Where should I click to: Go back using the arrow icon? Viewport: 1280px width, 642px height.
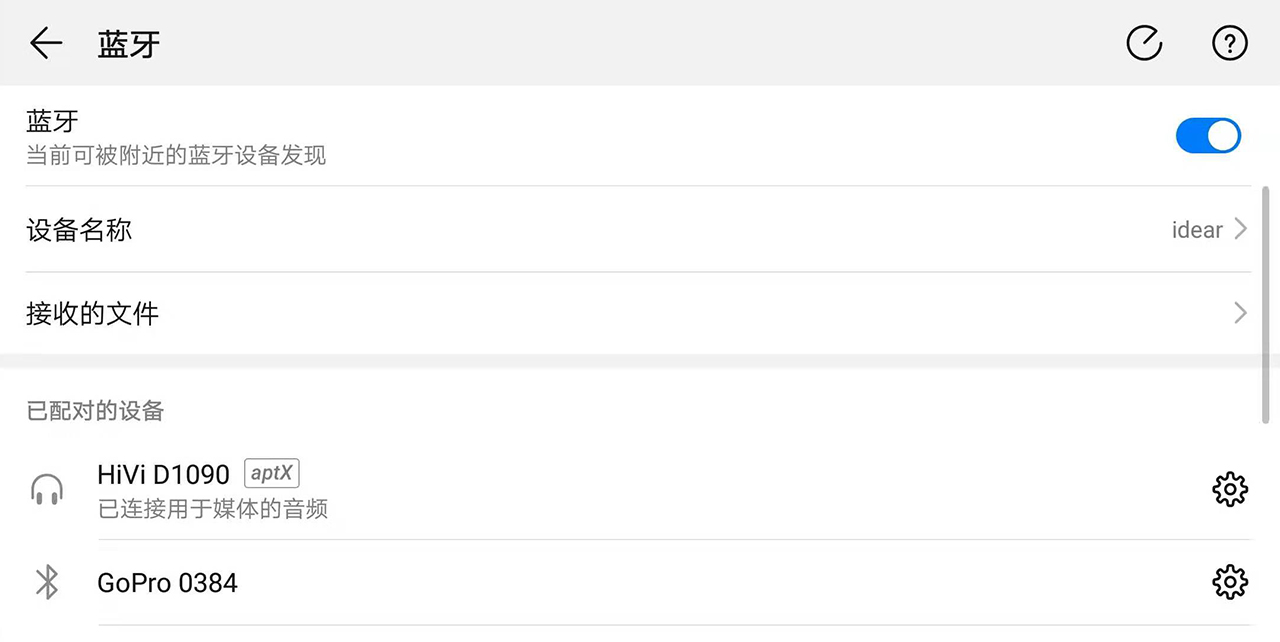click(46, 43)
